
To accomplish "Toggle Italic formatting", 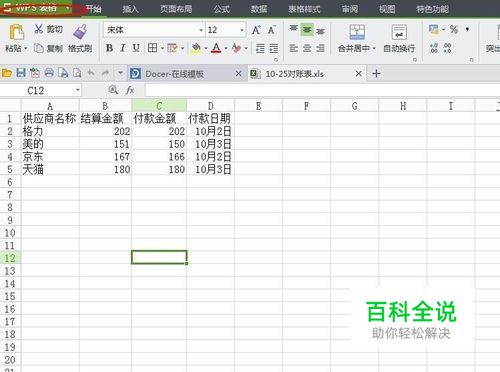I will click(123, 48).
